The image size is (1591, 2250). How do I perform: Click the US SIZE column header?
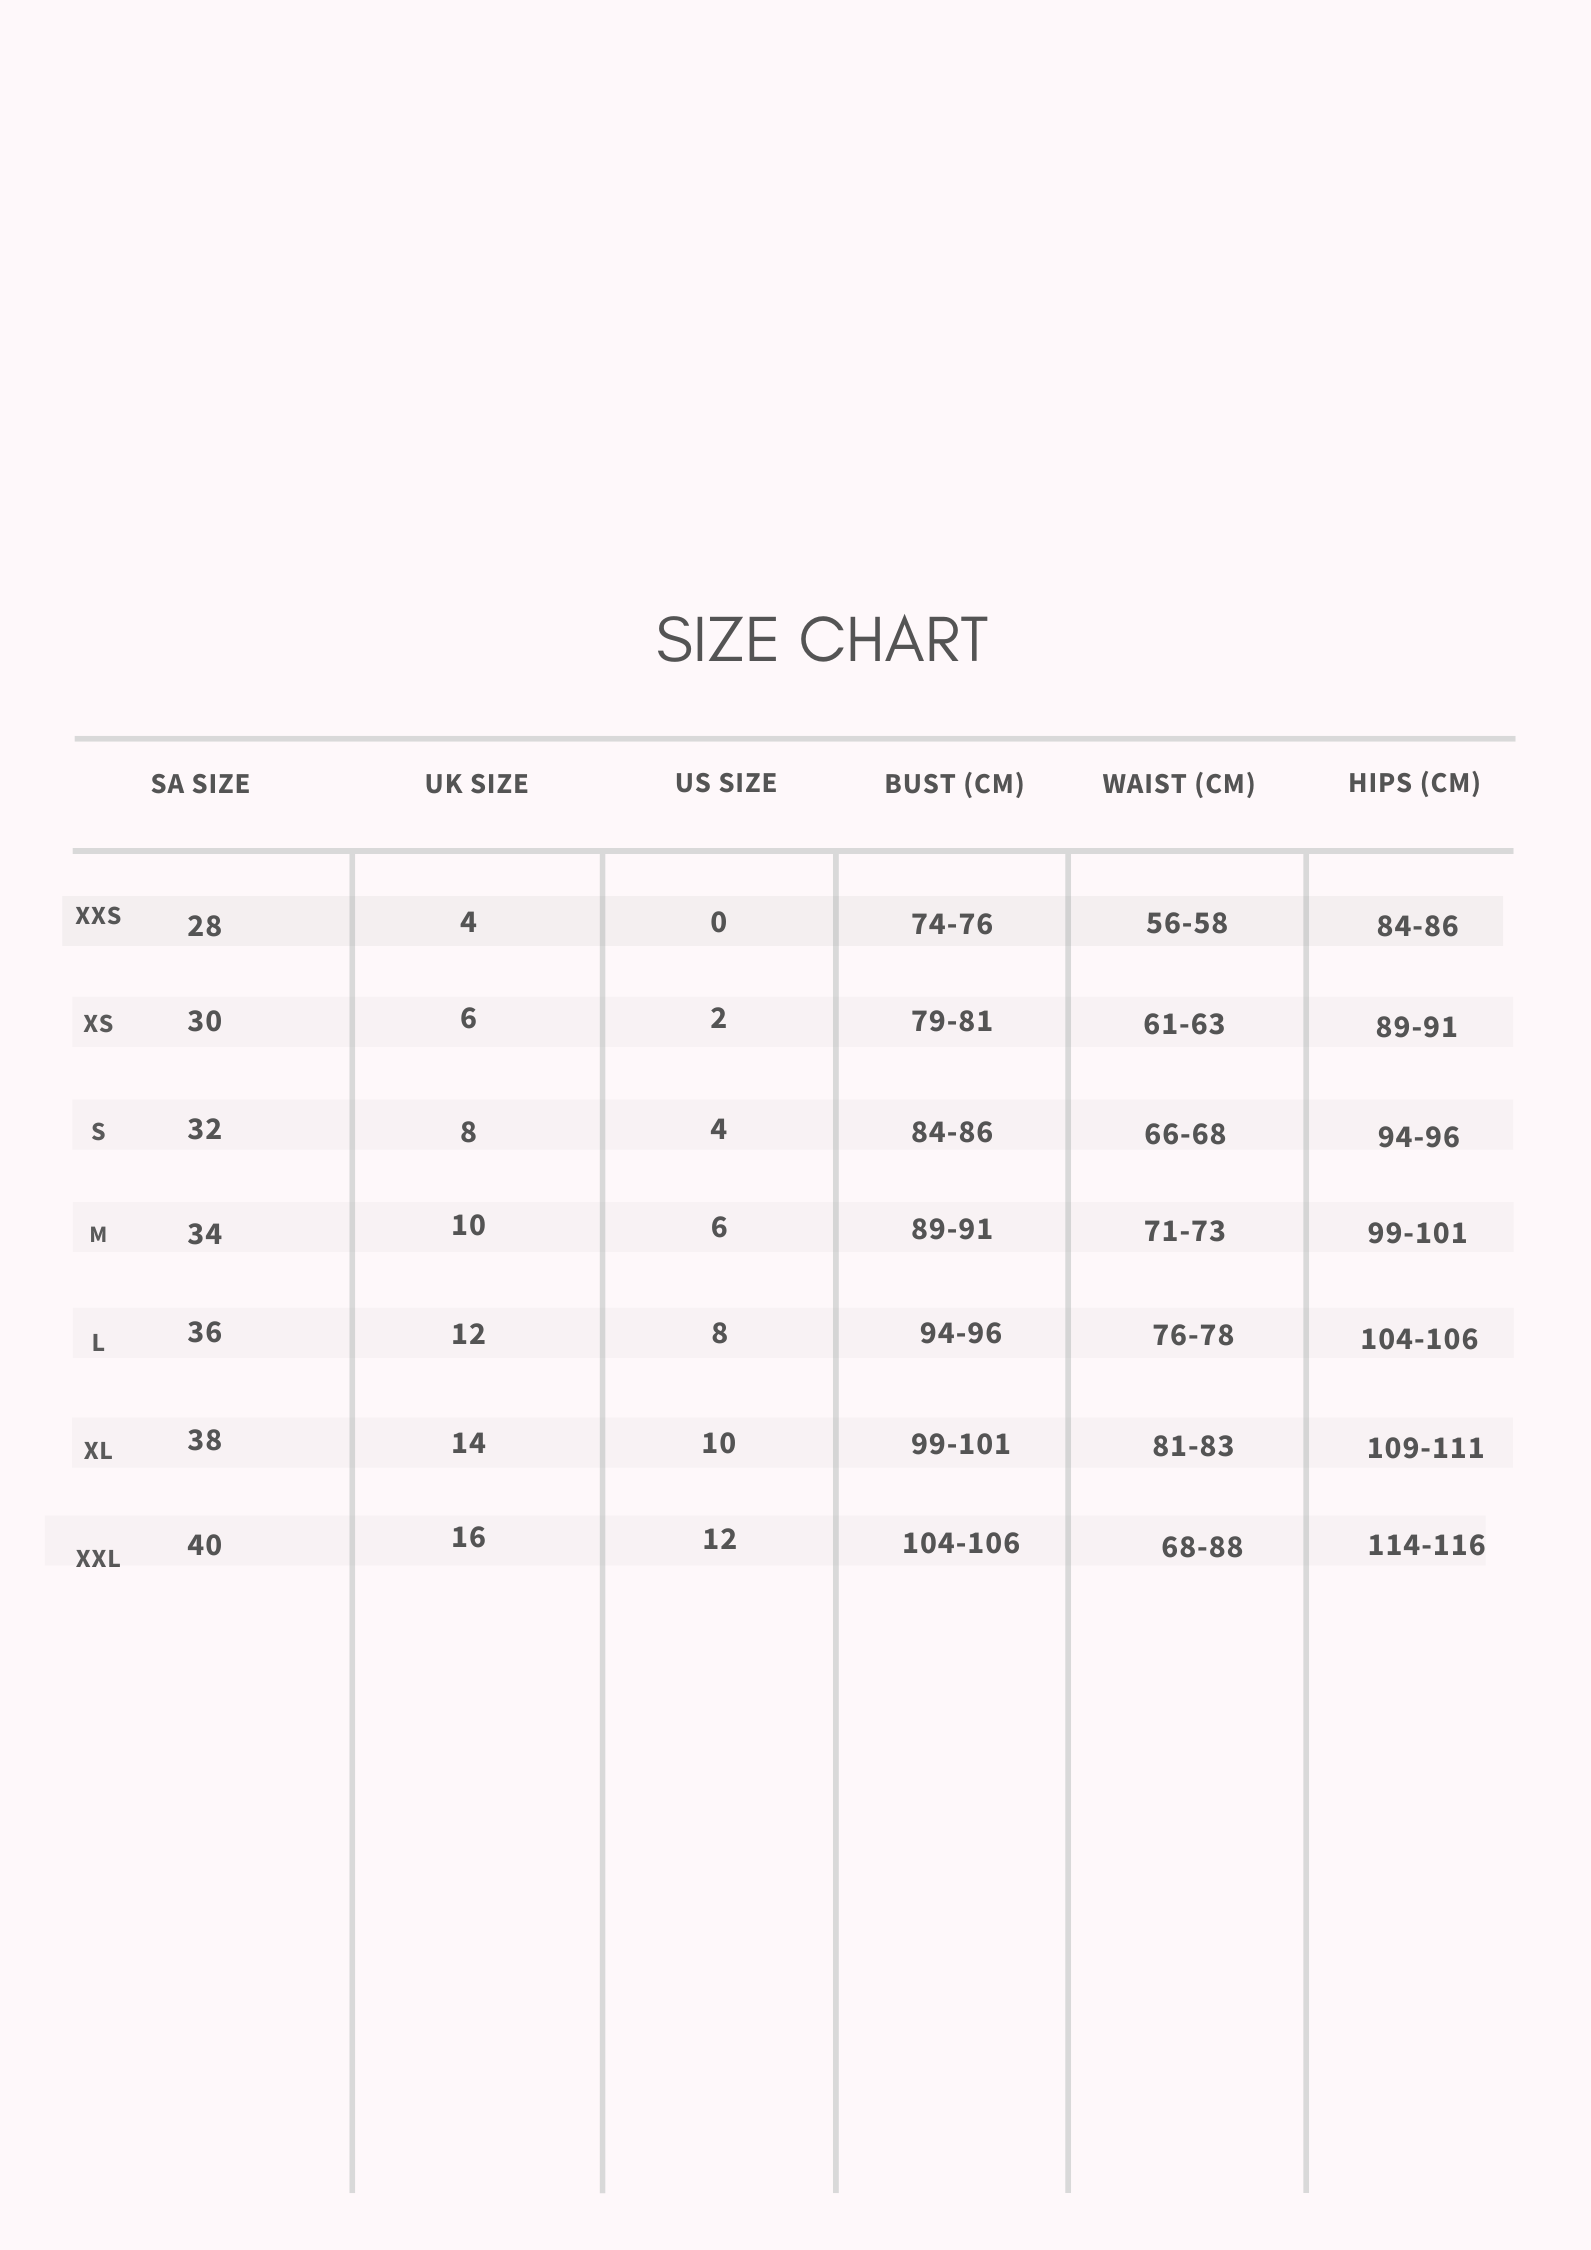(725, 783)
